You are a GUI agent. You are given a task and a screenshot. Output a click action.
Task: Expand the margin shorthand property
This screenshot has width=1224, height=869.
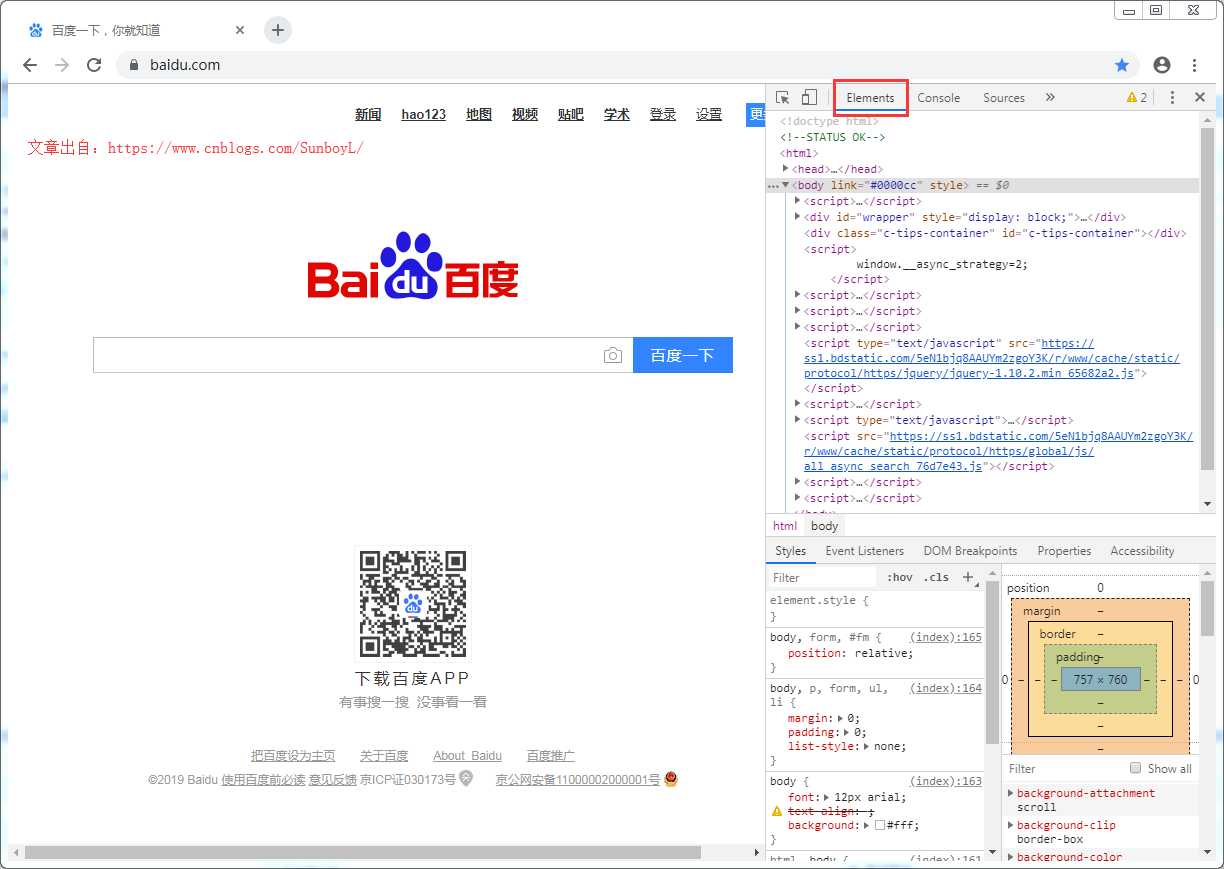pyautogui.click(x=840, y=718)
